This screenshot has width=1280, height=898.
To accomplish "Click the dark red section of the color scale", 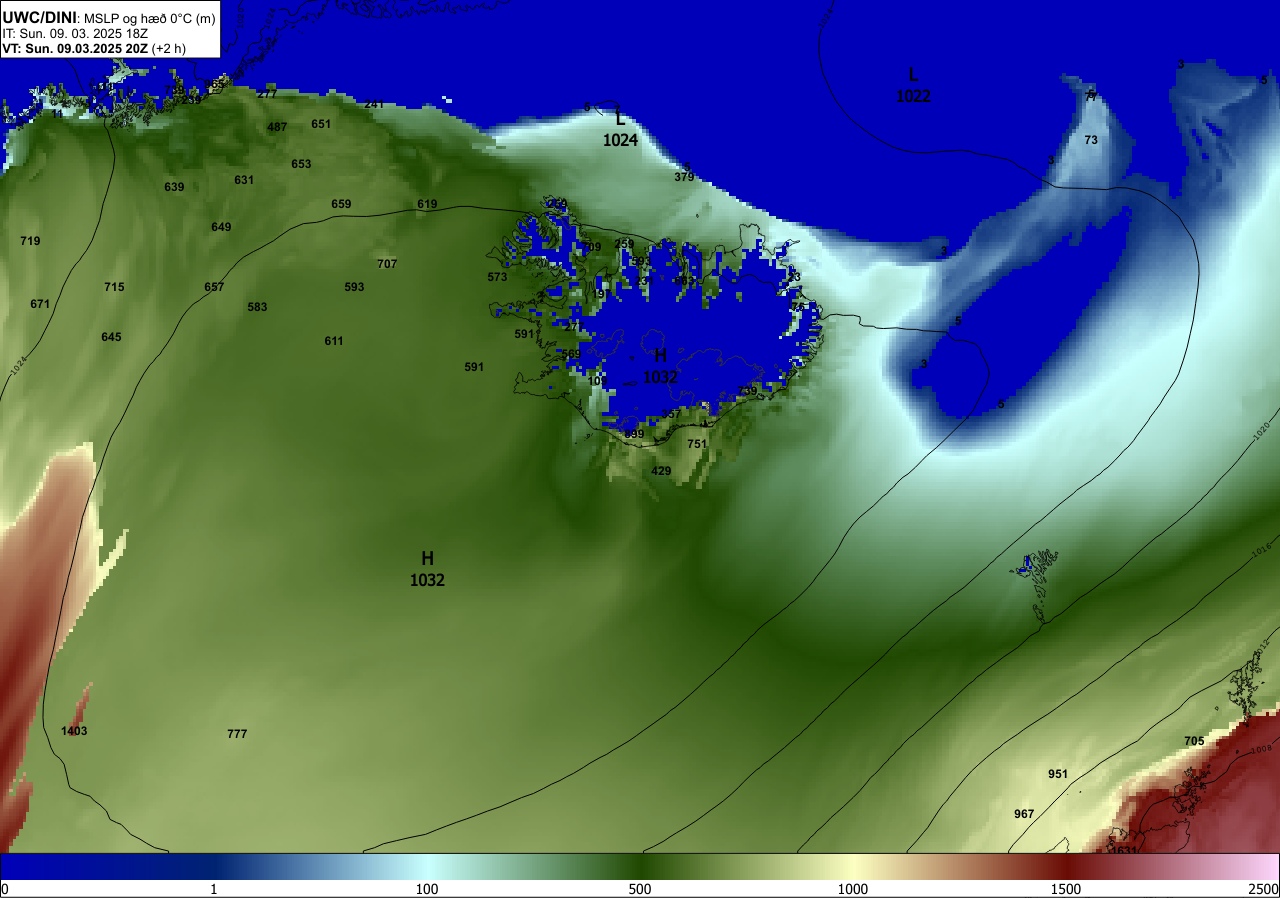I will (1066, 866).
